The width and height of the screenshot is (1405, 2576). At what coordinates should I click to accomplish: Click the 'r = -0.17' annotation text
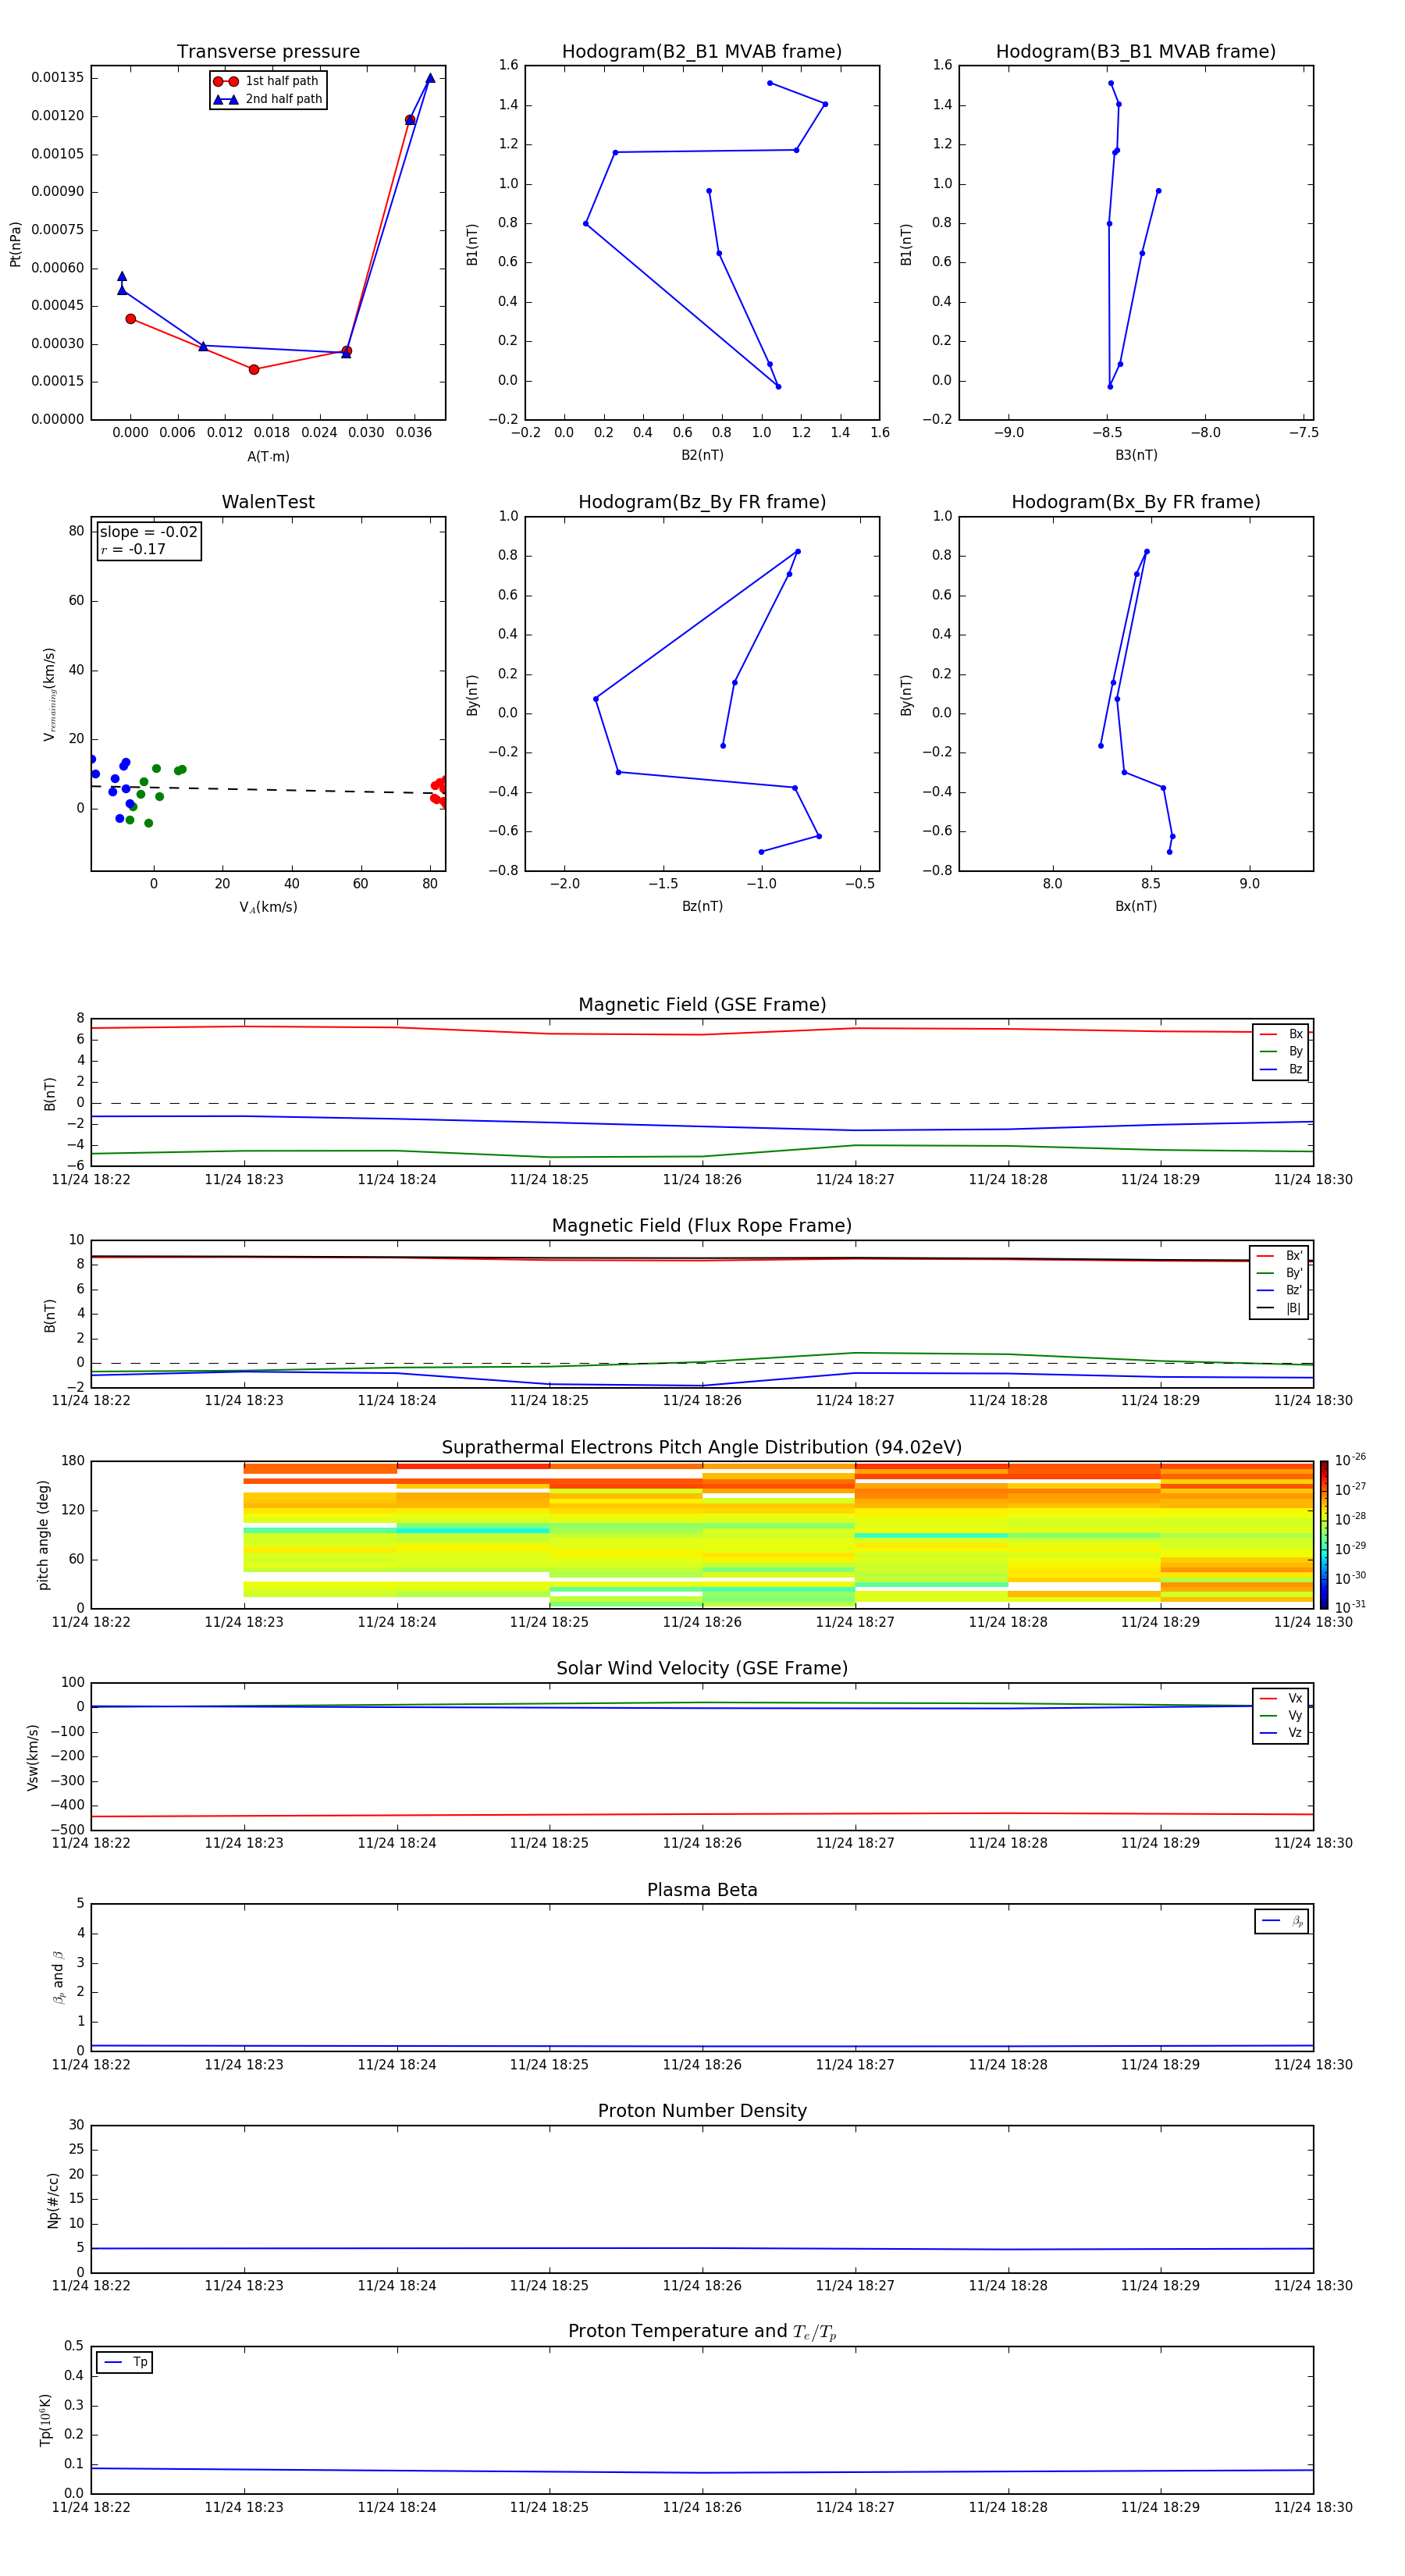point(133,549)
